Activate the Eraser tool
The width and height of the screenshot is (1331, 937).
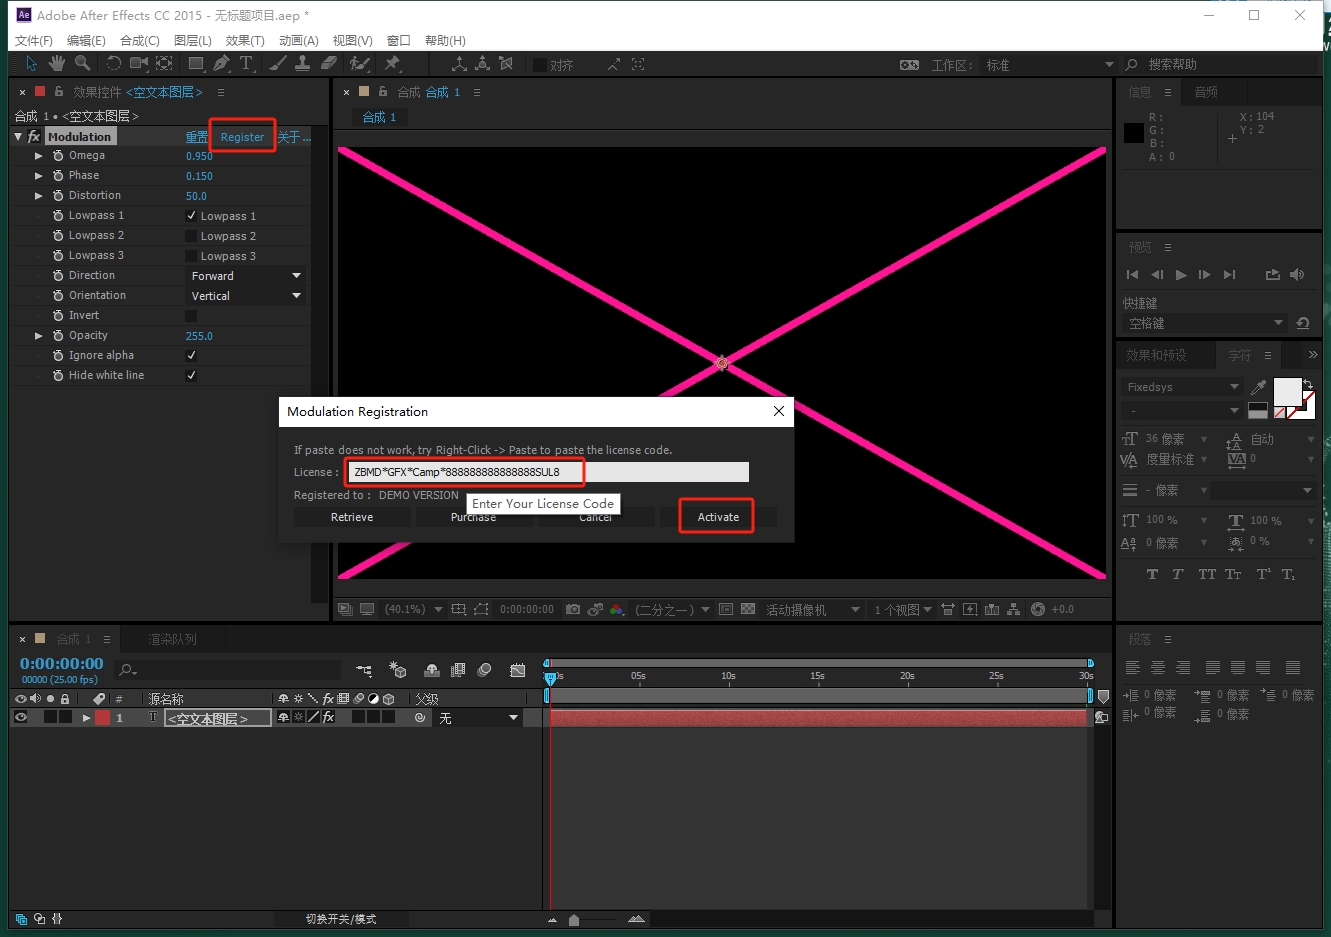coord(329,63)
